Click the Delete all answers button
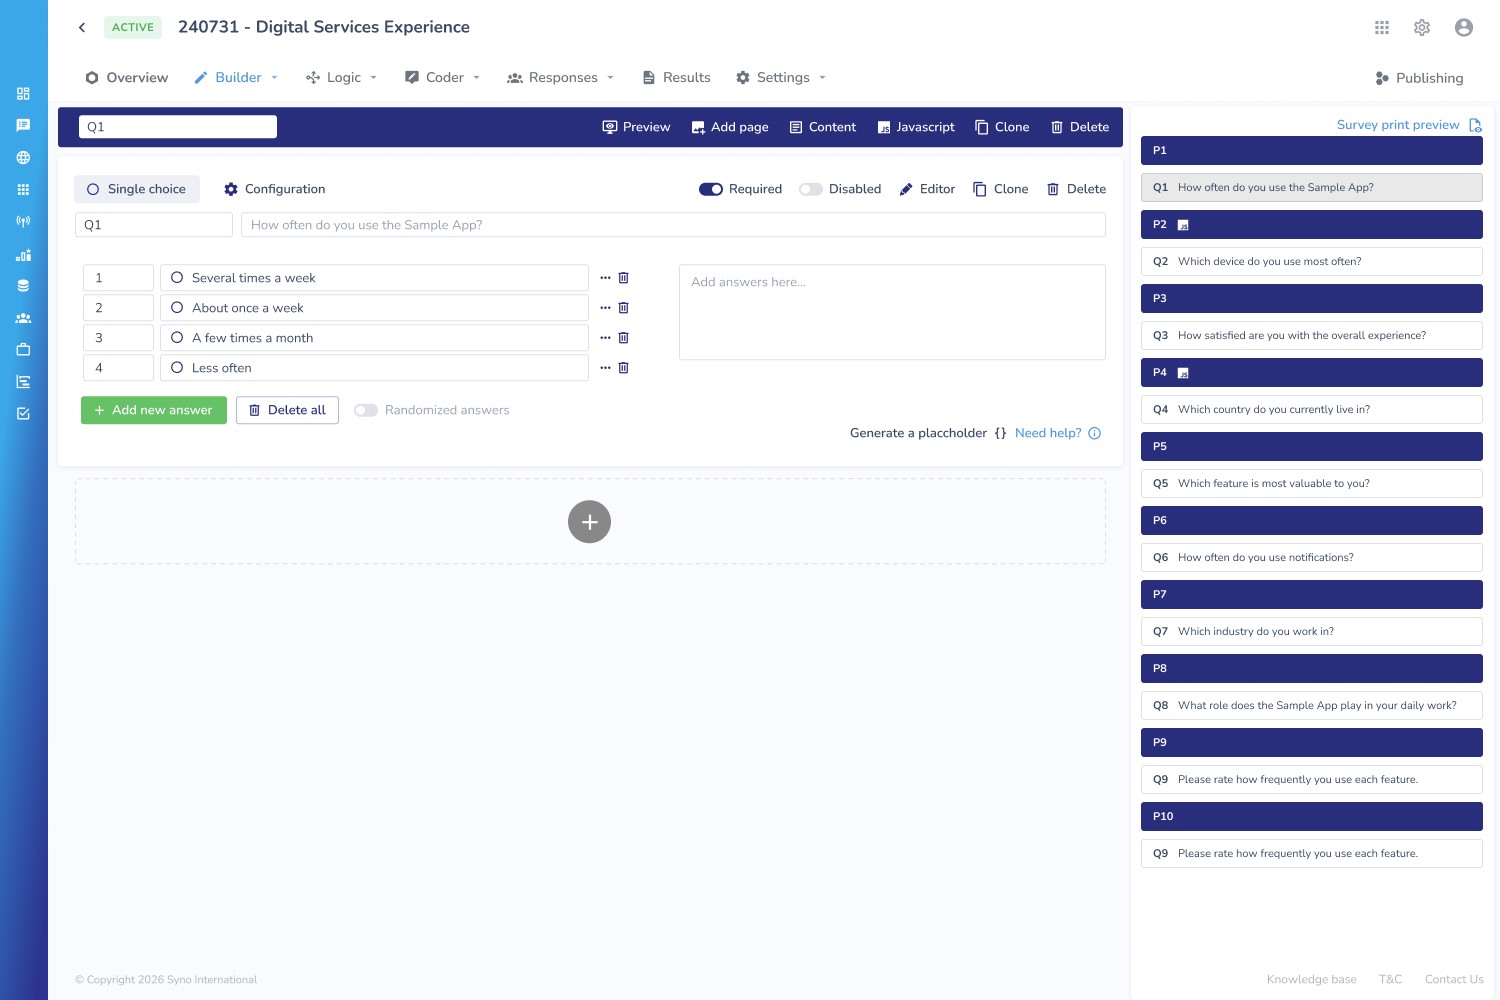The width and height of the screenshot is (1500, 1000). tap(287, 410)
